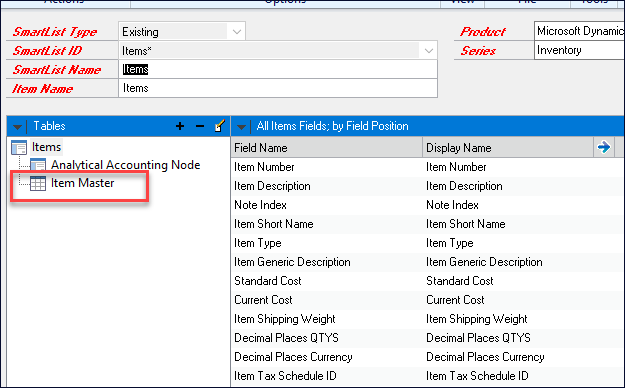Click the Series label
Viewport: 625px width, 388px height.
coord(478,51)
